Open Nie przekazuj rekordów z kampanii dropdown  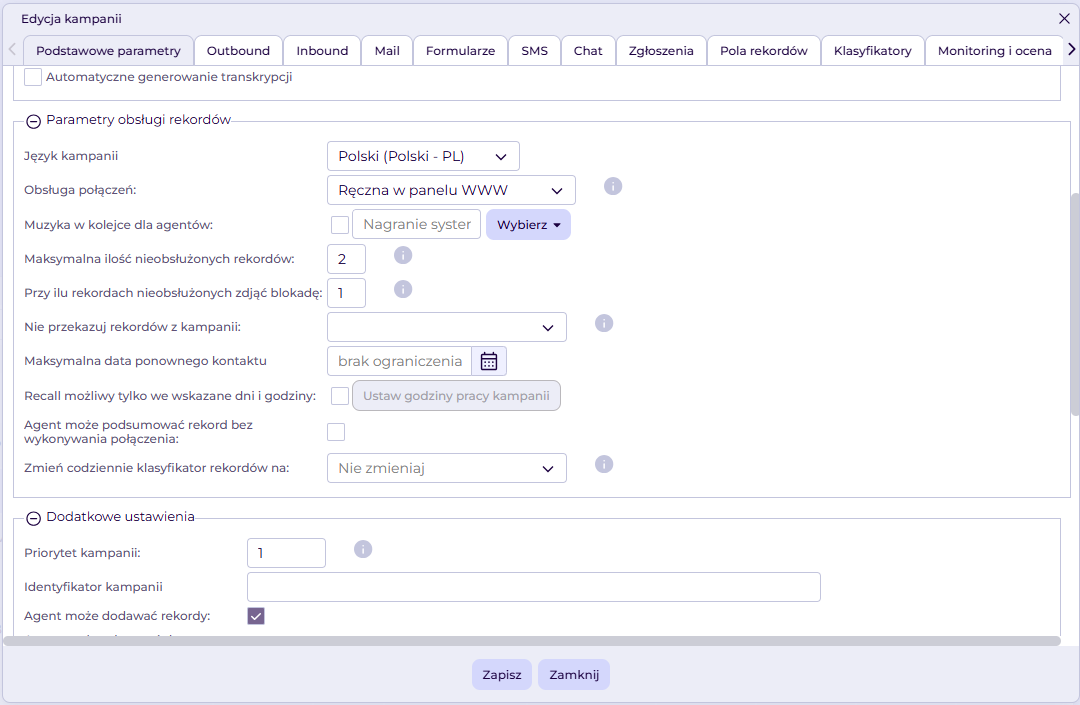[x=447, y=327]
